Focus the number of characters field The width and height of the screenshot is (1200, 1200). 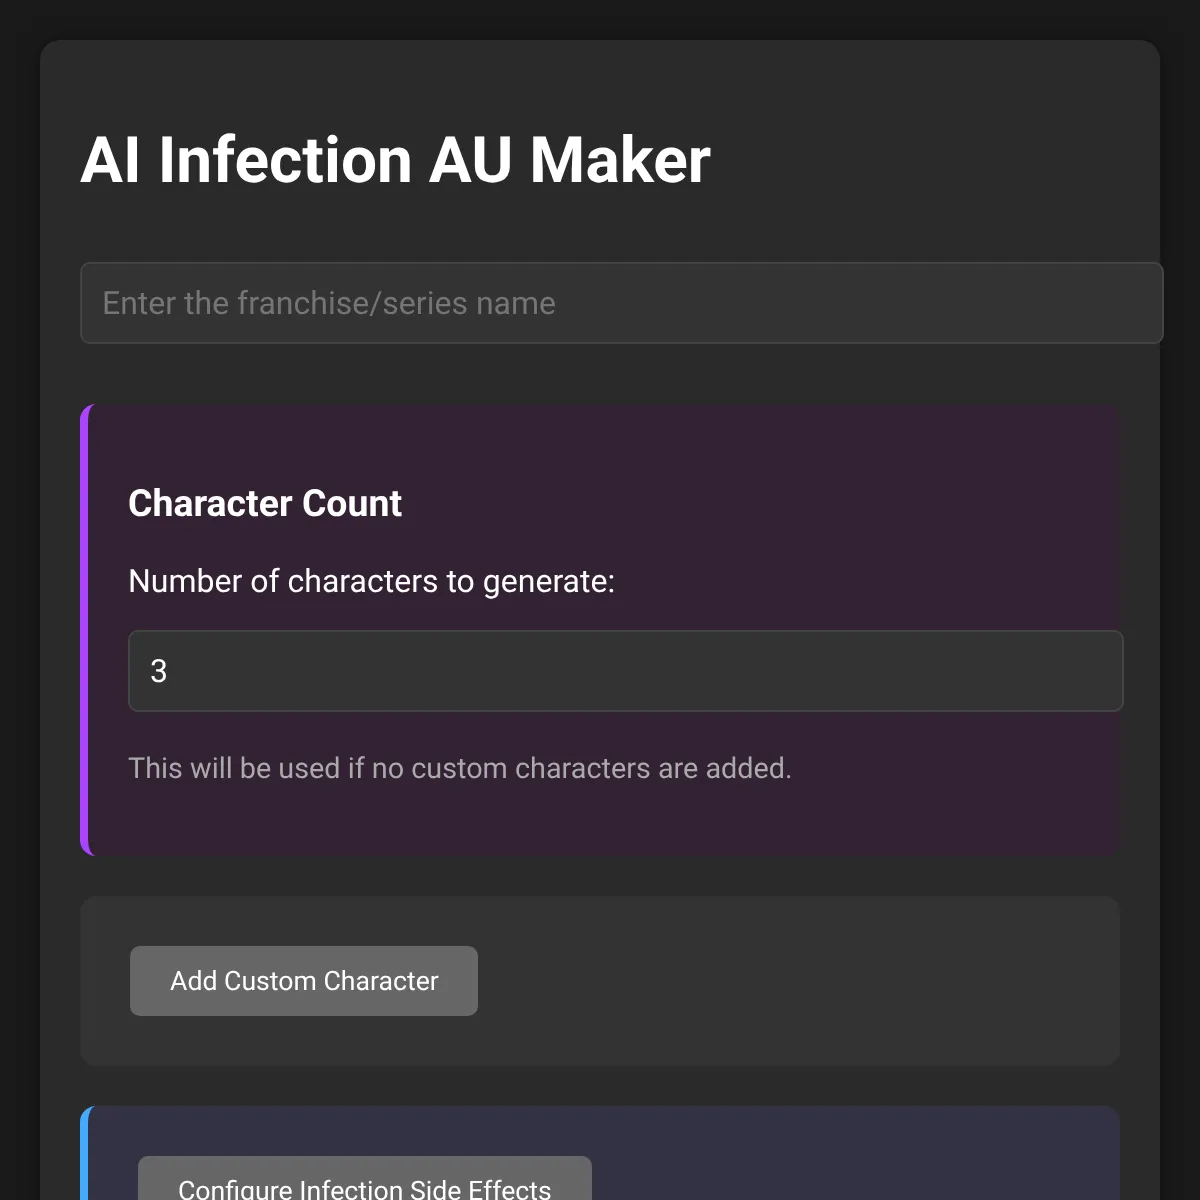(x=625, y=671)
